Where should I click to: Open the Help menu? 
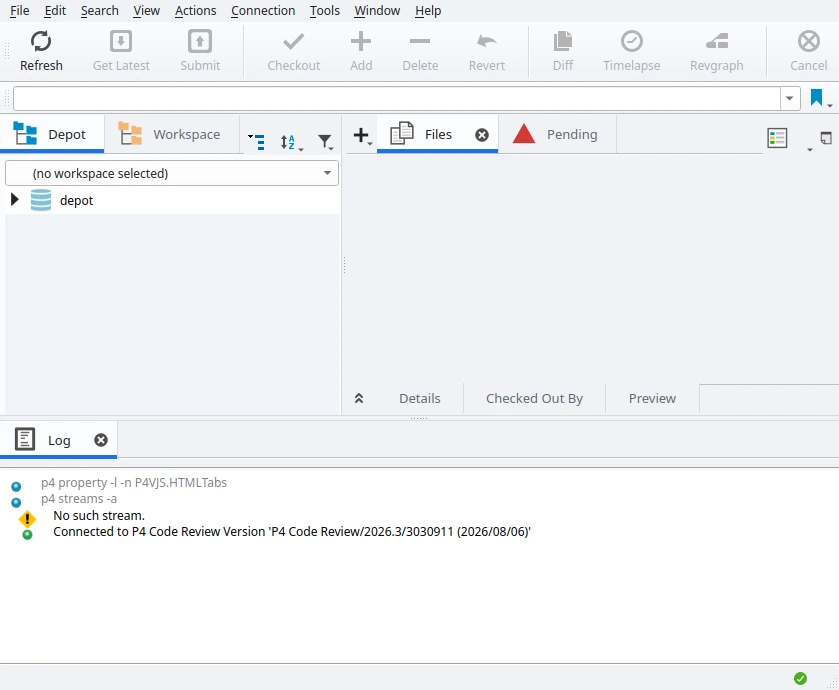(x=428, y=11)
